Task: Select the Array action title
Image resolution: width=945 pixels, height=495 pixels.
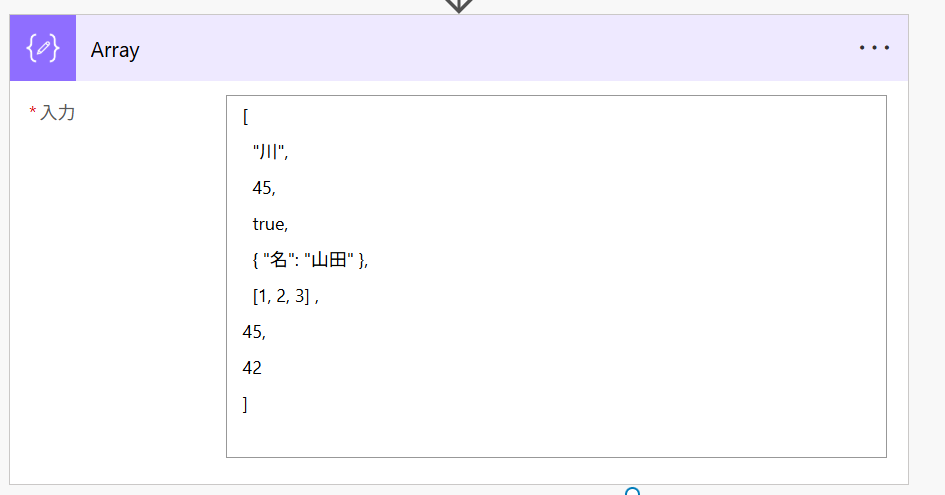Action: click(x=115, y=50)
